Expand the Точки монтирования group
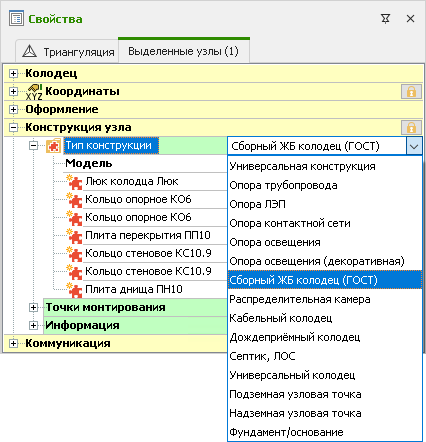Viewport: 426px width, 442px height. (x=33, y=307)
